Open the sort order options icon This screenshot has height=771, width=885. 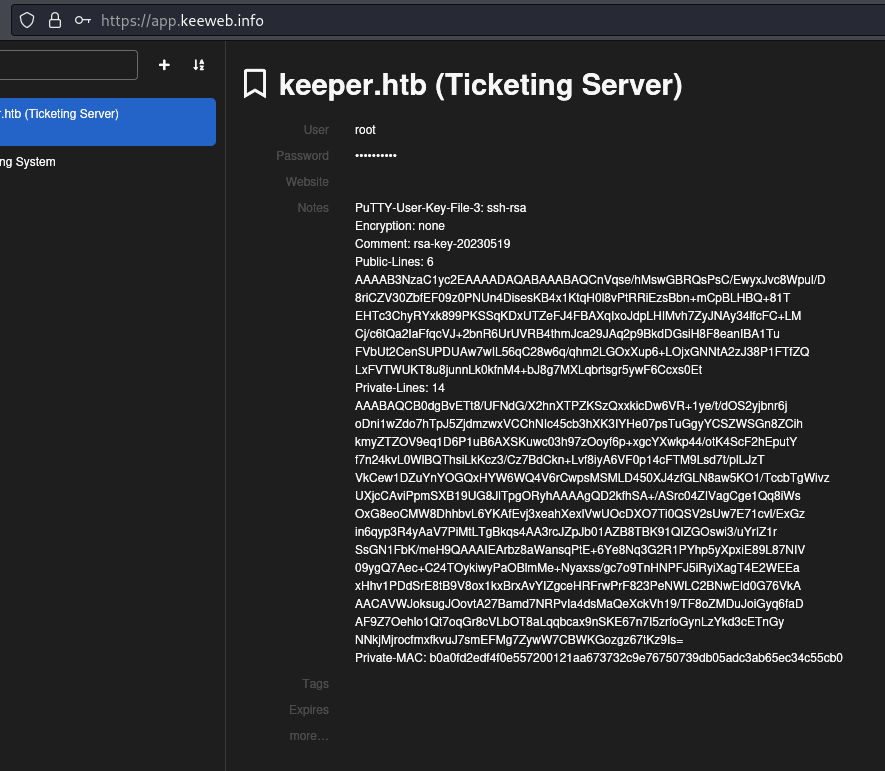click(199, 65)
